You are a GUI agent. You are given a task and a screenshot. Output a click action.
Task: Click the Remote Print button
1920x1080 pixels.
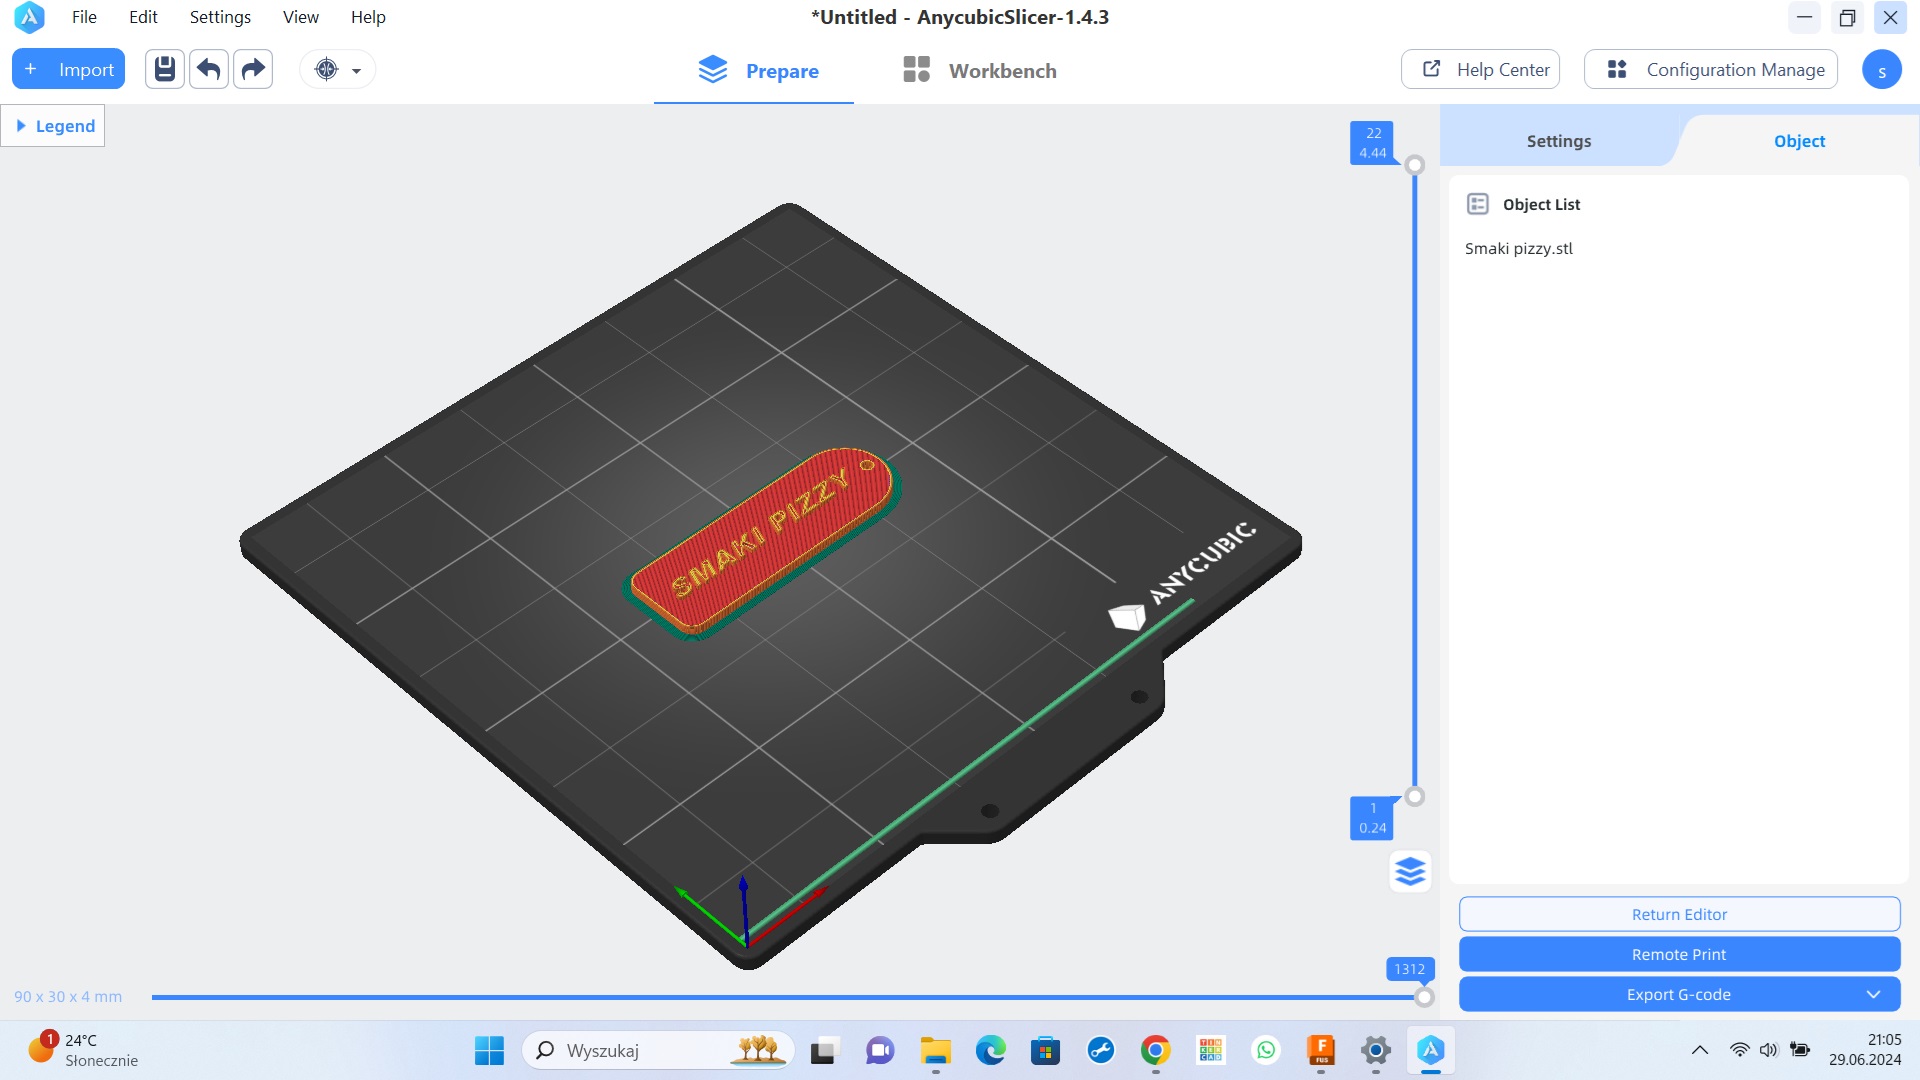1678,954
